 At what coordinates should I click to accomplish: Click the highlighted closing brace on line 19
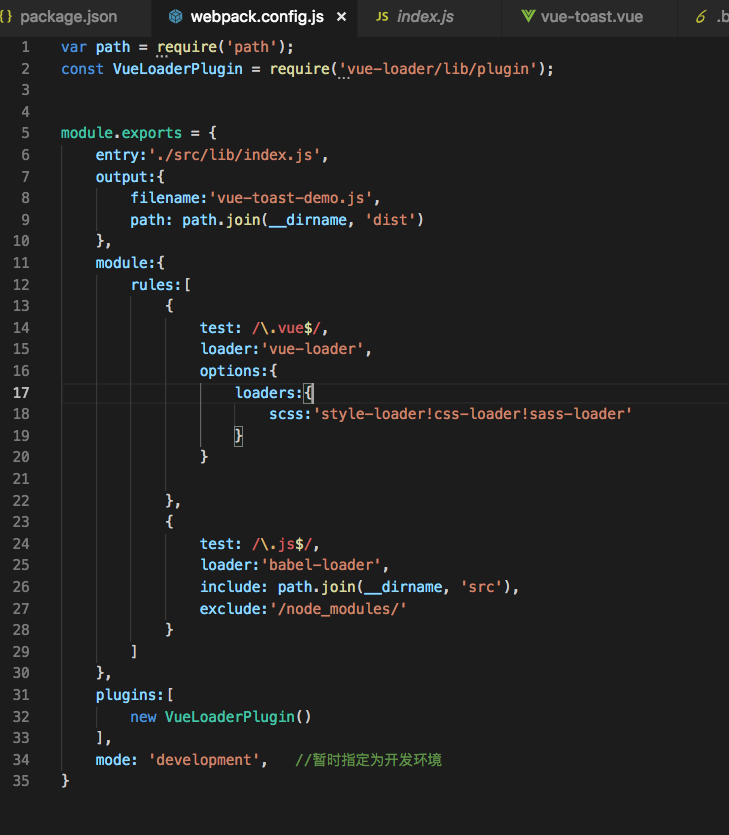pyautogui.click(x=238, y=436)
